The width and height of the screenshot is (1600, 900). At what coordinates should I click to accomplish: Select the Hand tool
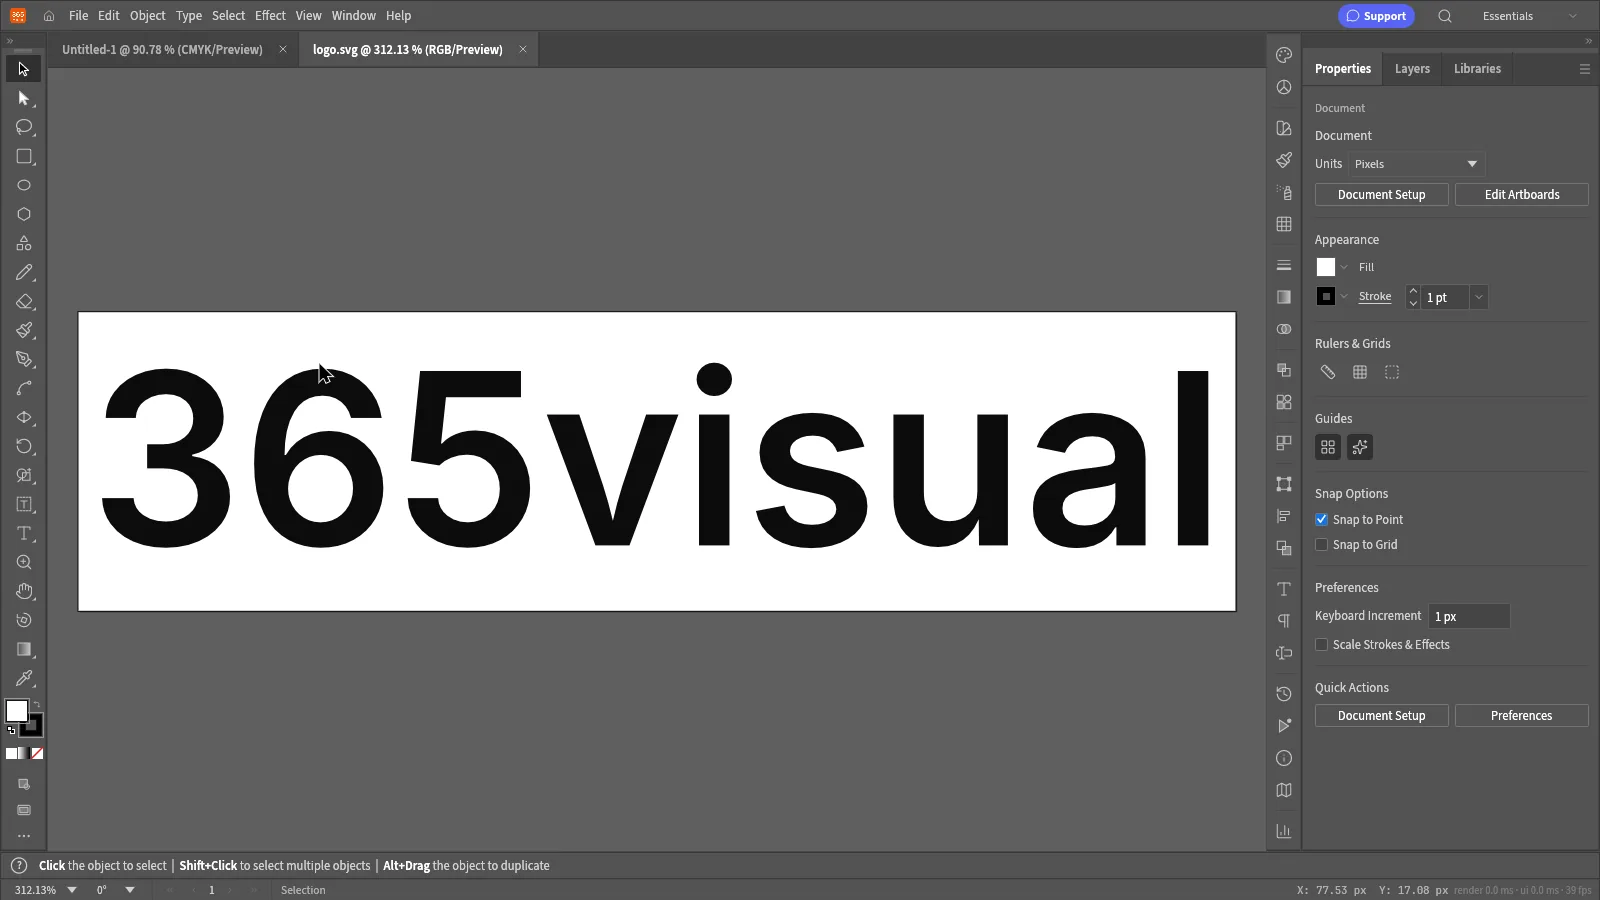pos(24,591)
